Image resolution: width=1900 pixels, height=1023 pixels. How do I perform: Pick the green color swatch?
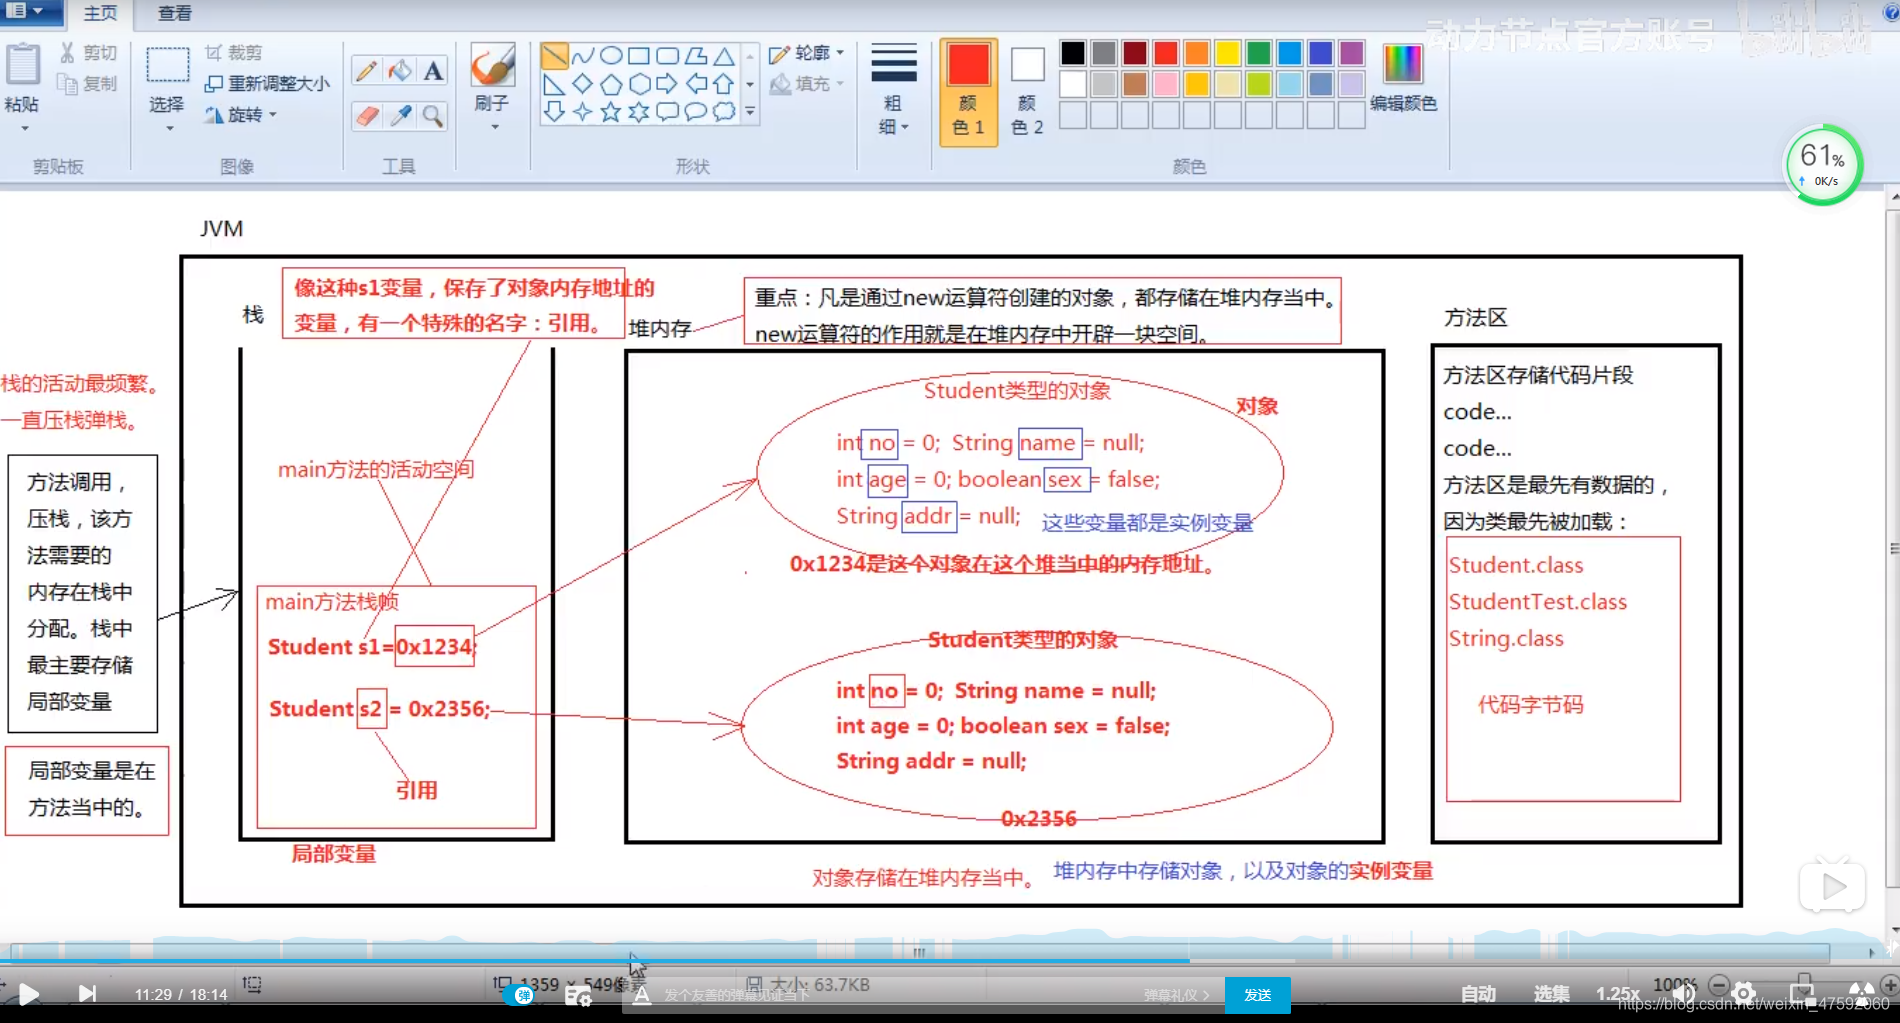[x=1259, y=53]
